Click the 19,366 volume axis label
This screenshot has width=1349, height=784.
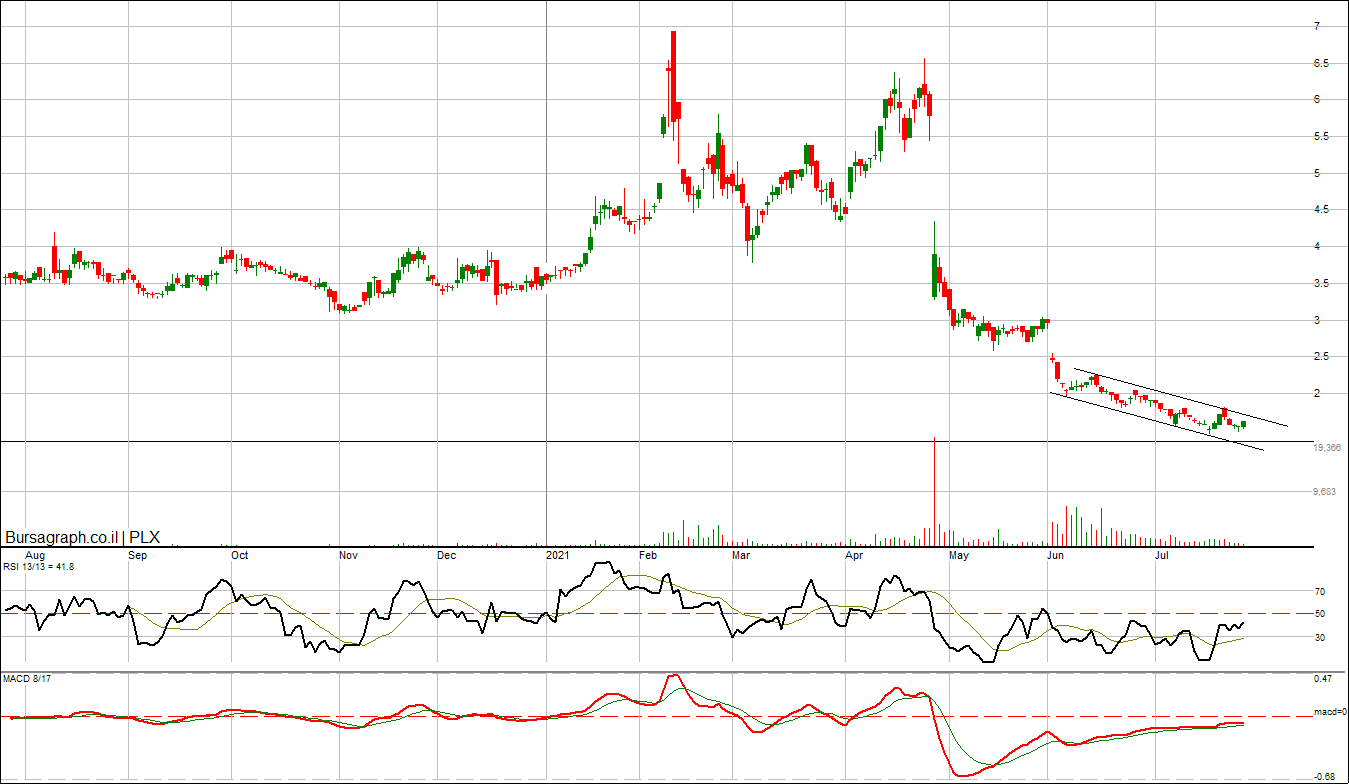point(1327,448)
